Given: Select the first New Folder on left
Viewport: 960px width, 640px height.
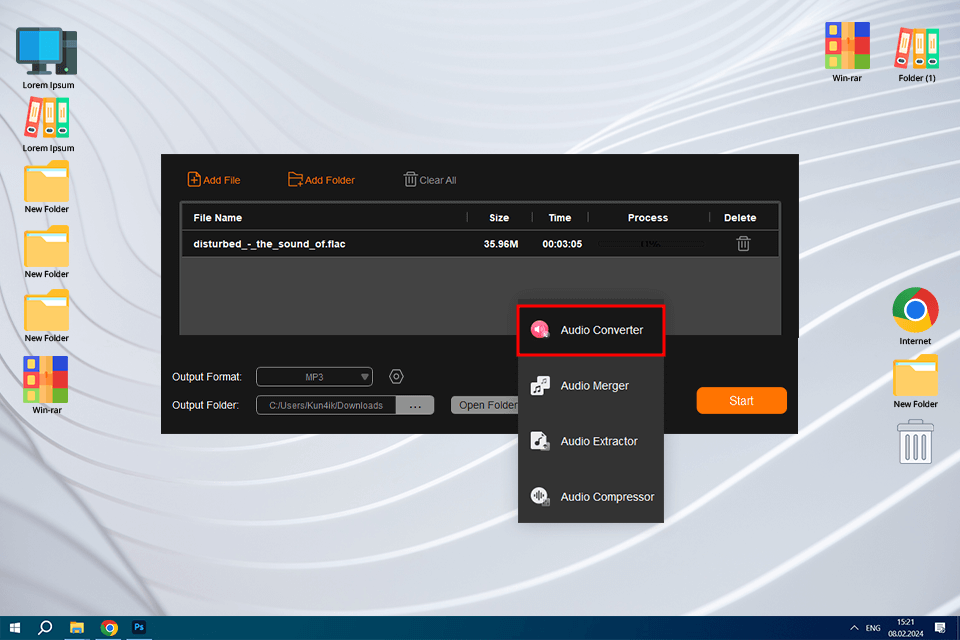Looking at the screenshot, I should point(47,187).
